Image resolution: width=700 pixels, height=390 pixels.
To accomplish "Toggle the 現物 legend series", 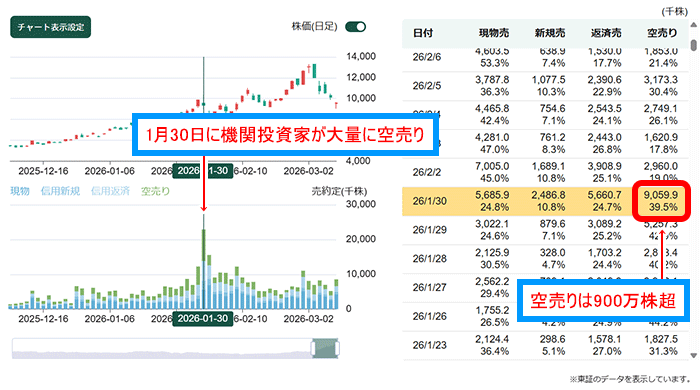I will click(20, 191).
